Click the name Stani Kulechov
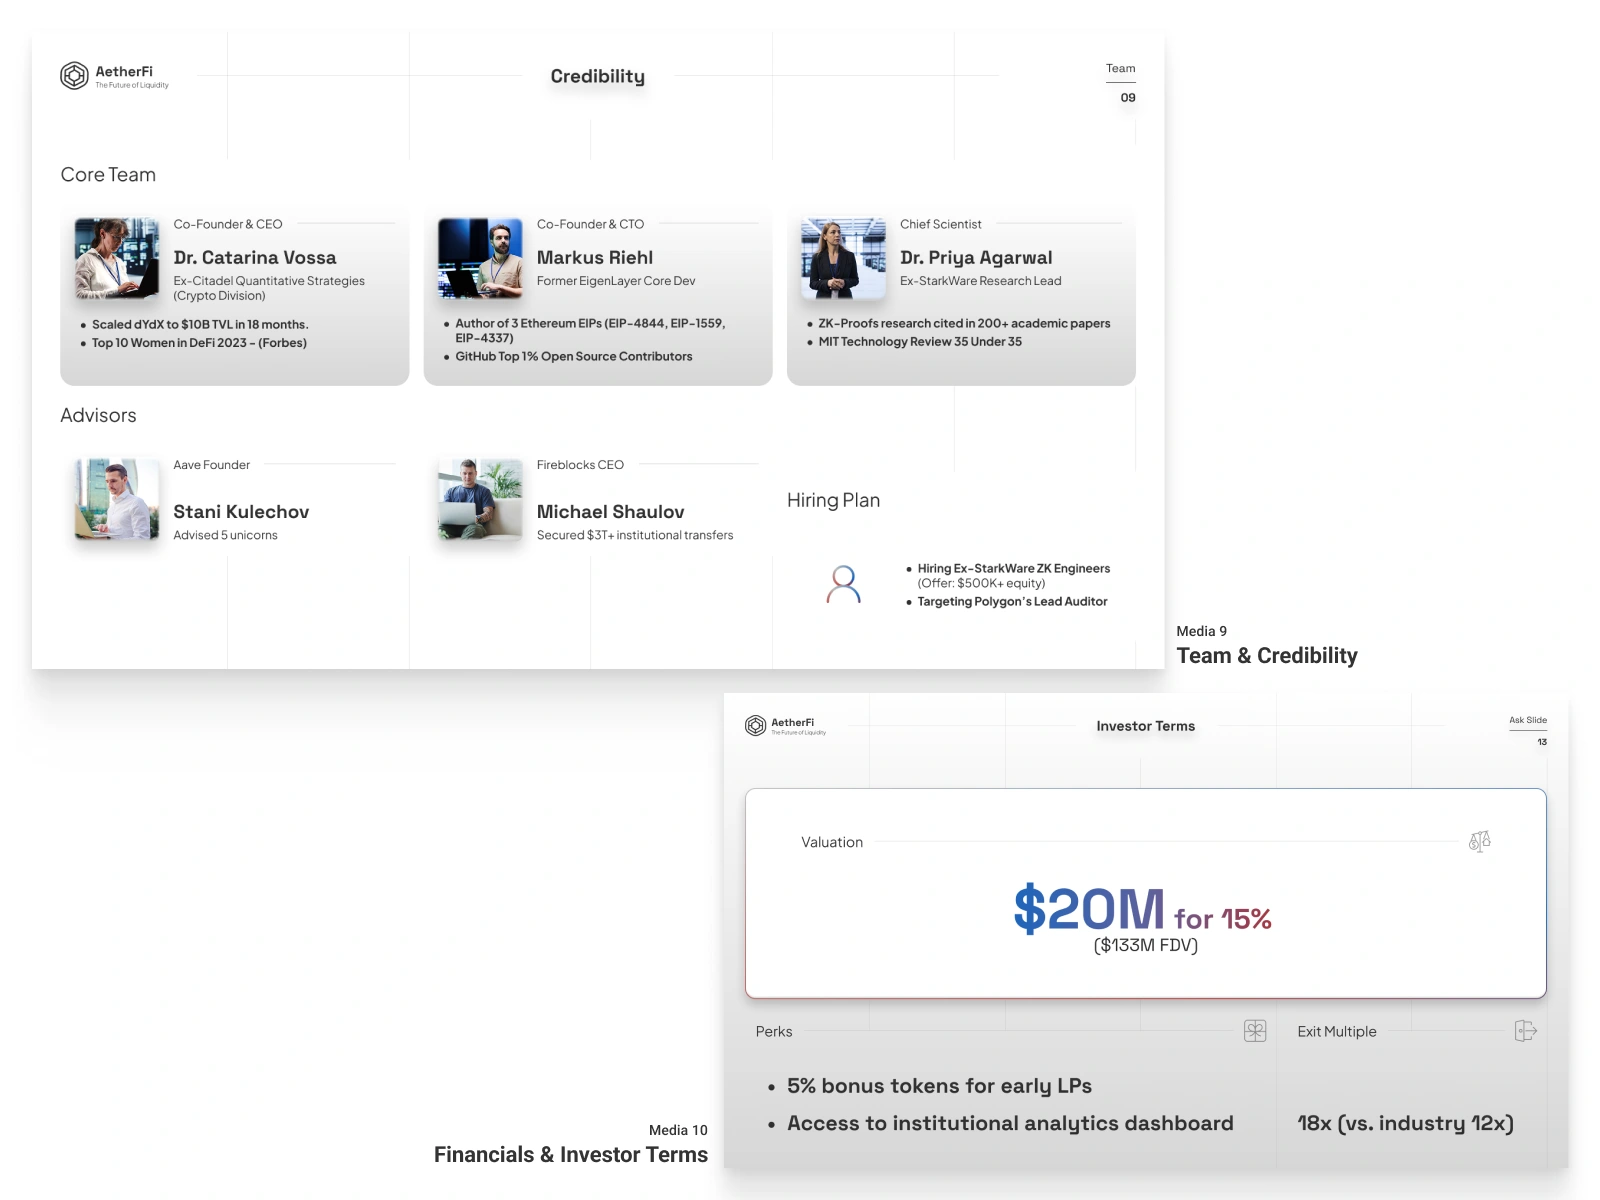1600x1200 pixels. (x=241, y=512)
